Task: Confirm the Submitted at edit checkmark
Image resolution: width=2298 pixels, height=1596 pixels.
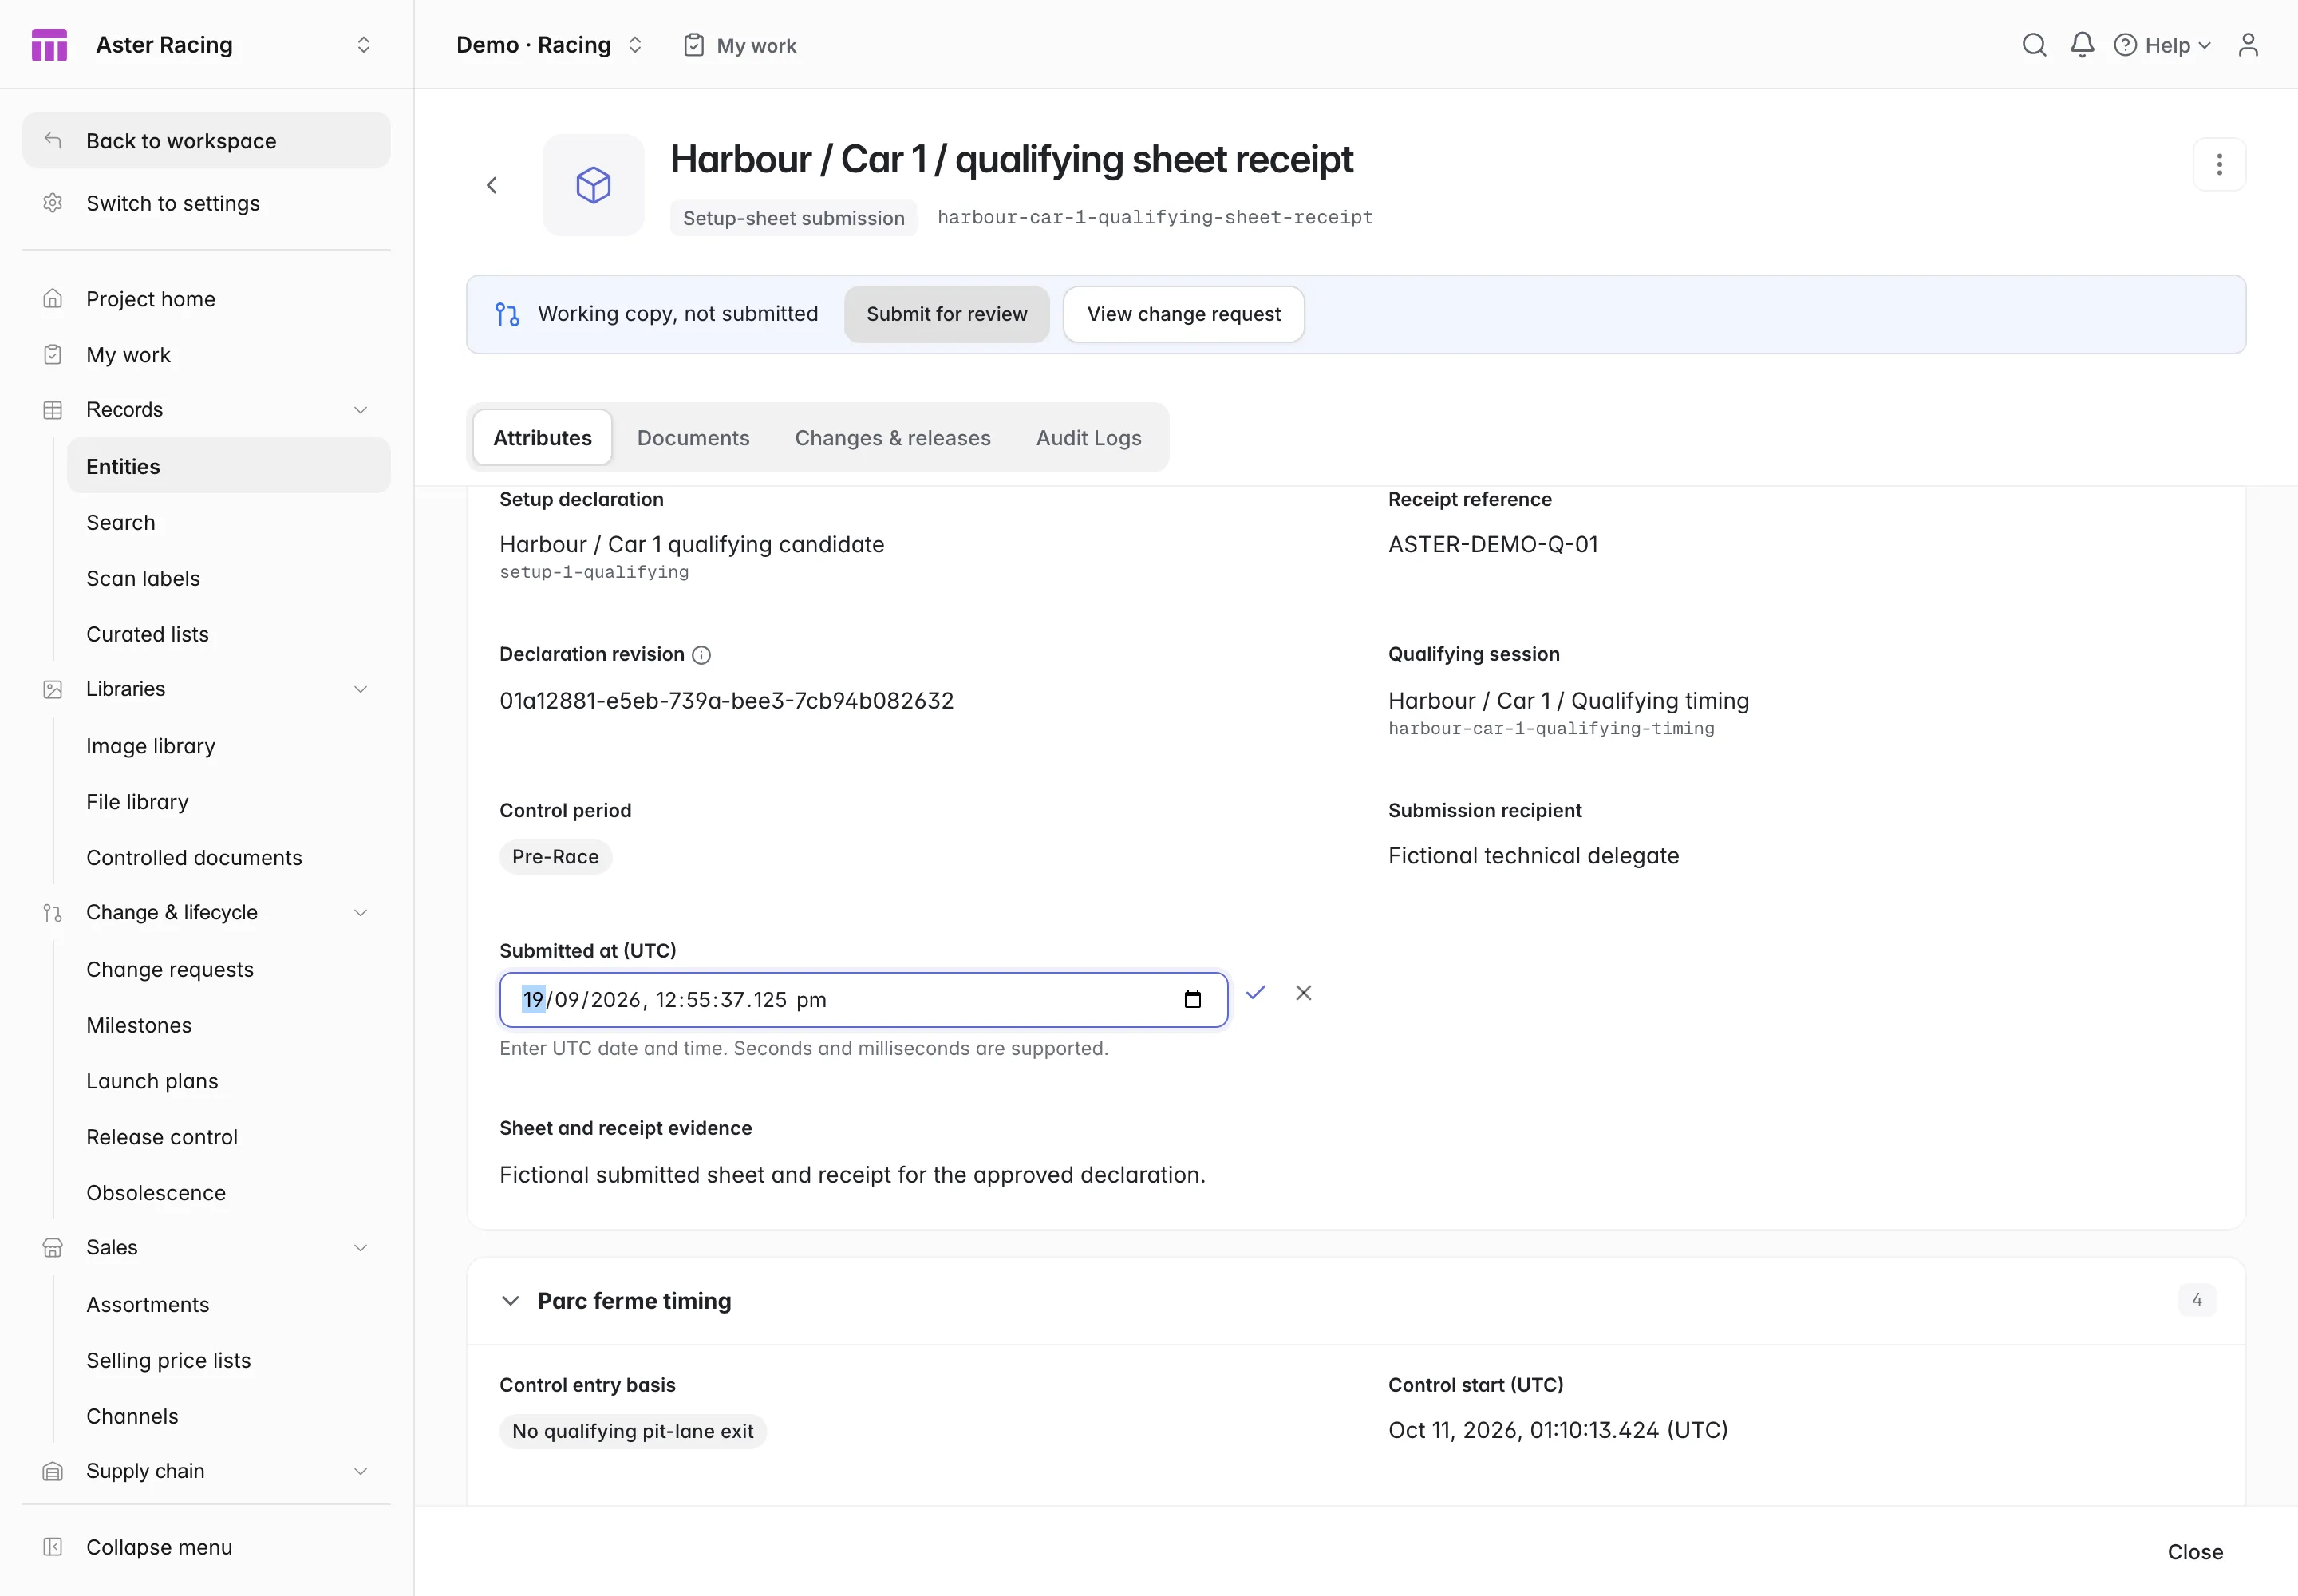Action: click(1256, 992)
